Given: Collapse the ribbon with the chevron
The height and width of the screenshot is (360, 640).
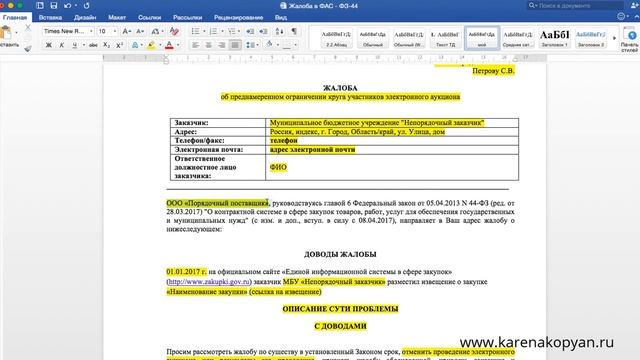Looking at the screenshot, I should [636, 16].
